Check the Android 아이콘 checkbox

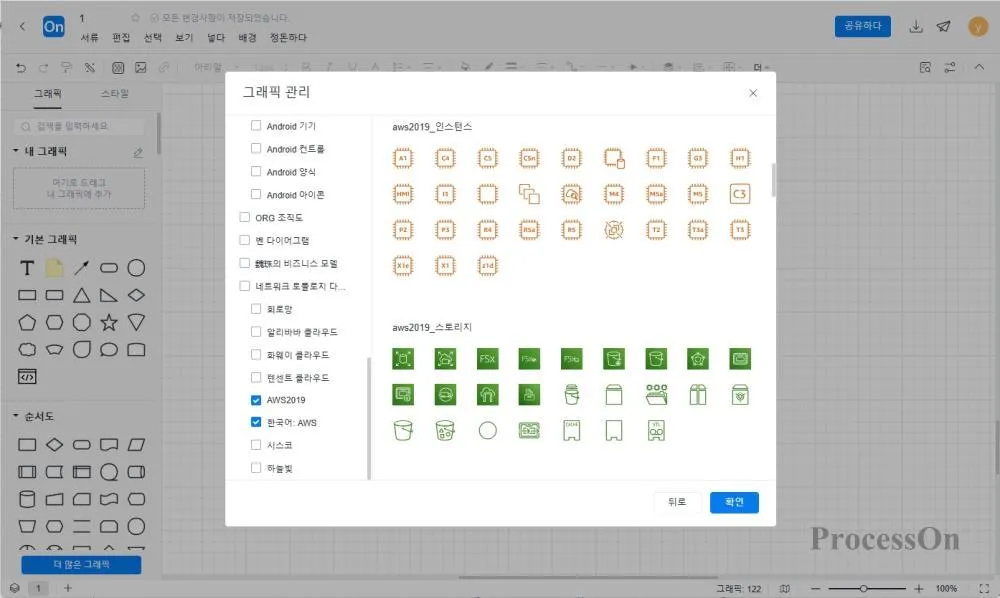256,194
